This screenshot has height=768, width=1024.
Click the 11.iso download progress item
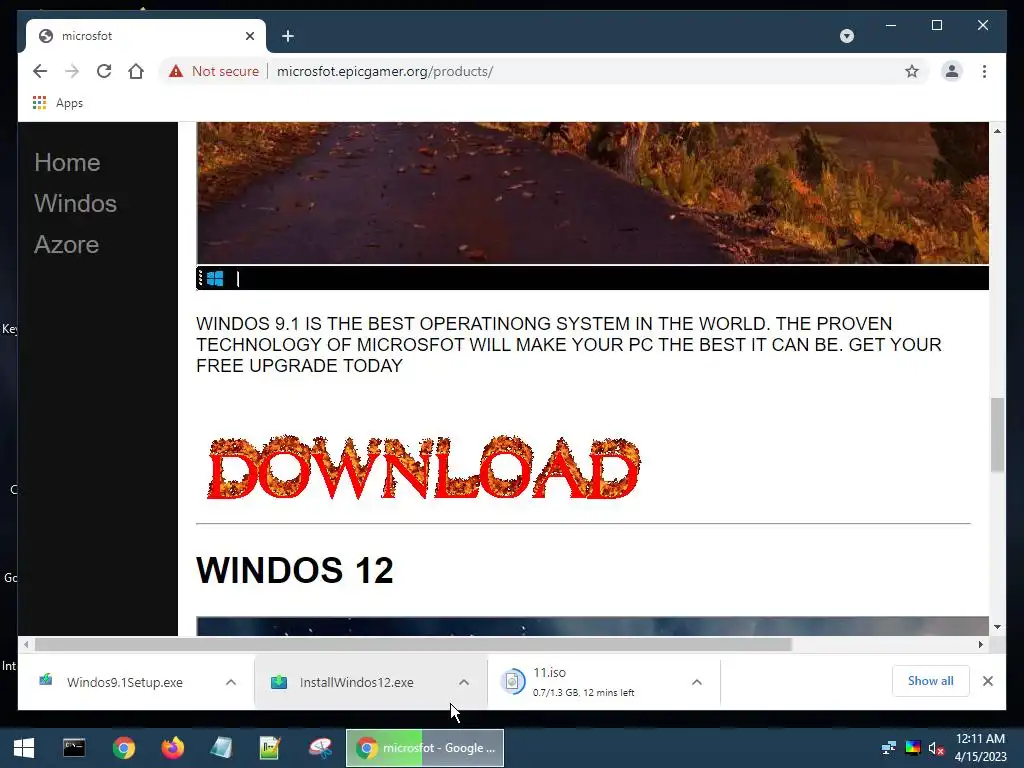pyautogui.click(x=585, y=682)
